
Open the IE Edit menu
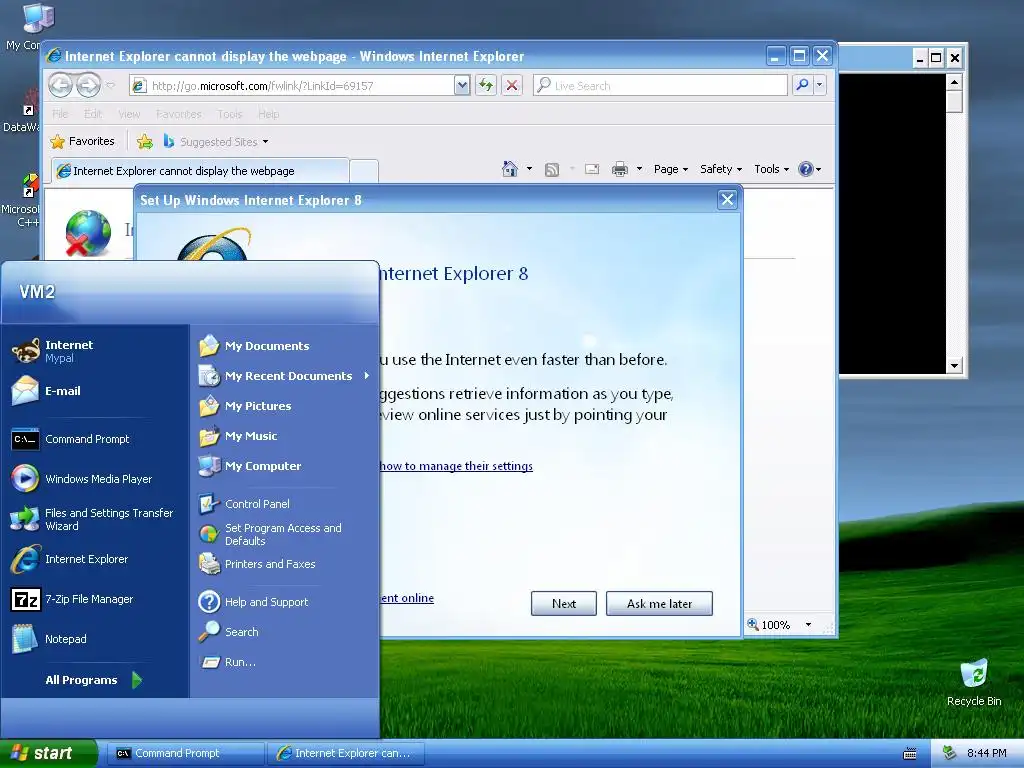93,114
